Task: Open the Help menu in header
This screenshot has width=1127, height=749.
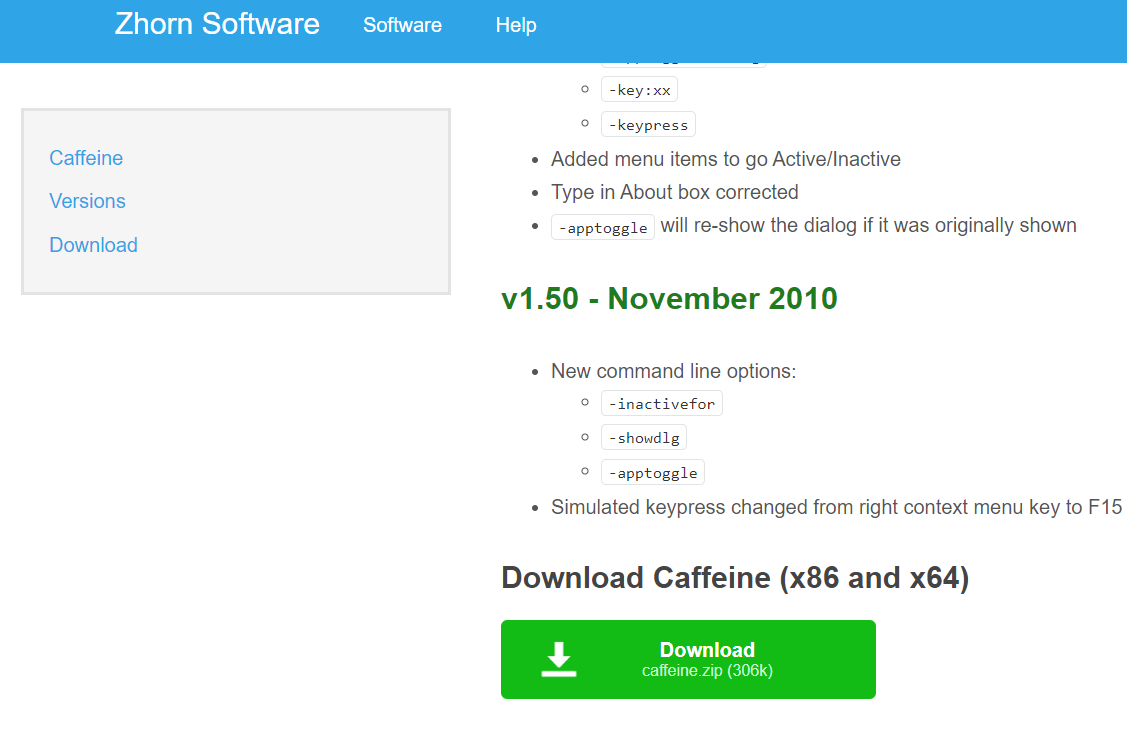Action: click(x=516, y=25)
